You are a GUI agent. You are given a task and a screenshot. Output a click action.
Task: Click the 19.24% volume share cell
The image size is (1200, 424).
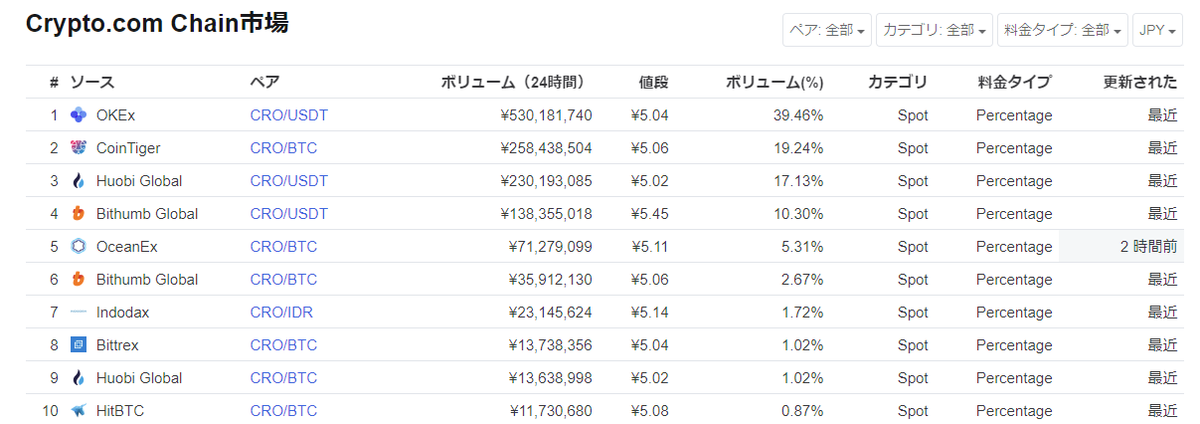(x=799, y=148)
